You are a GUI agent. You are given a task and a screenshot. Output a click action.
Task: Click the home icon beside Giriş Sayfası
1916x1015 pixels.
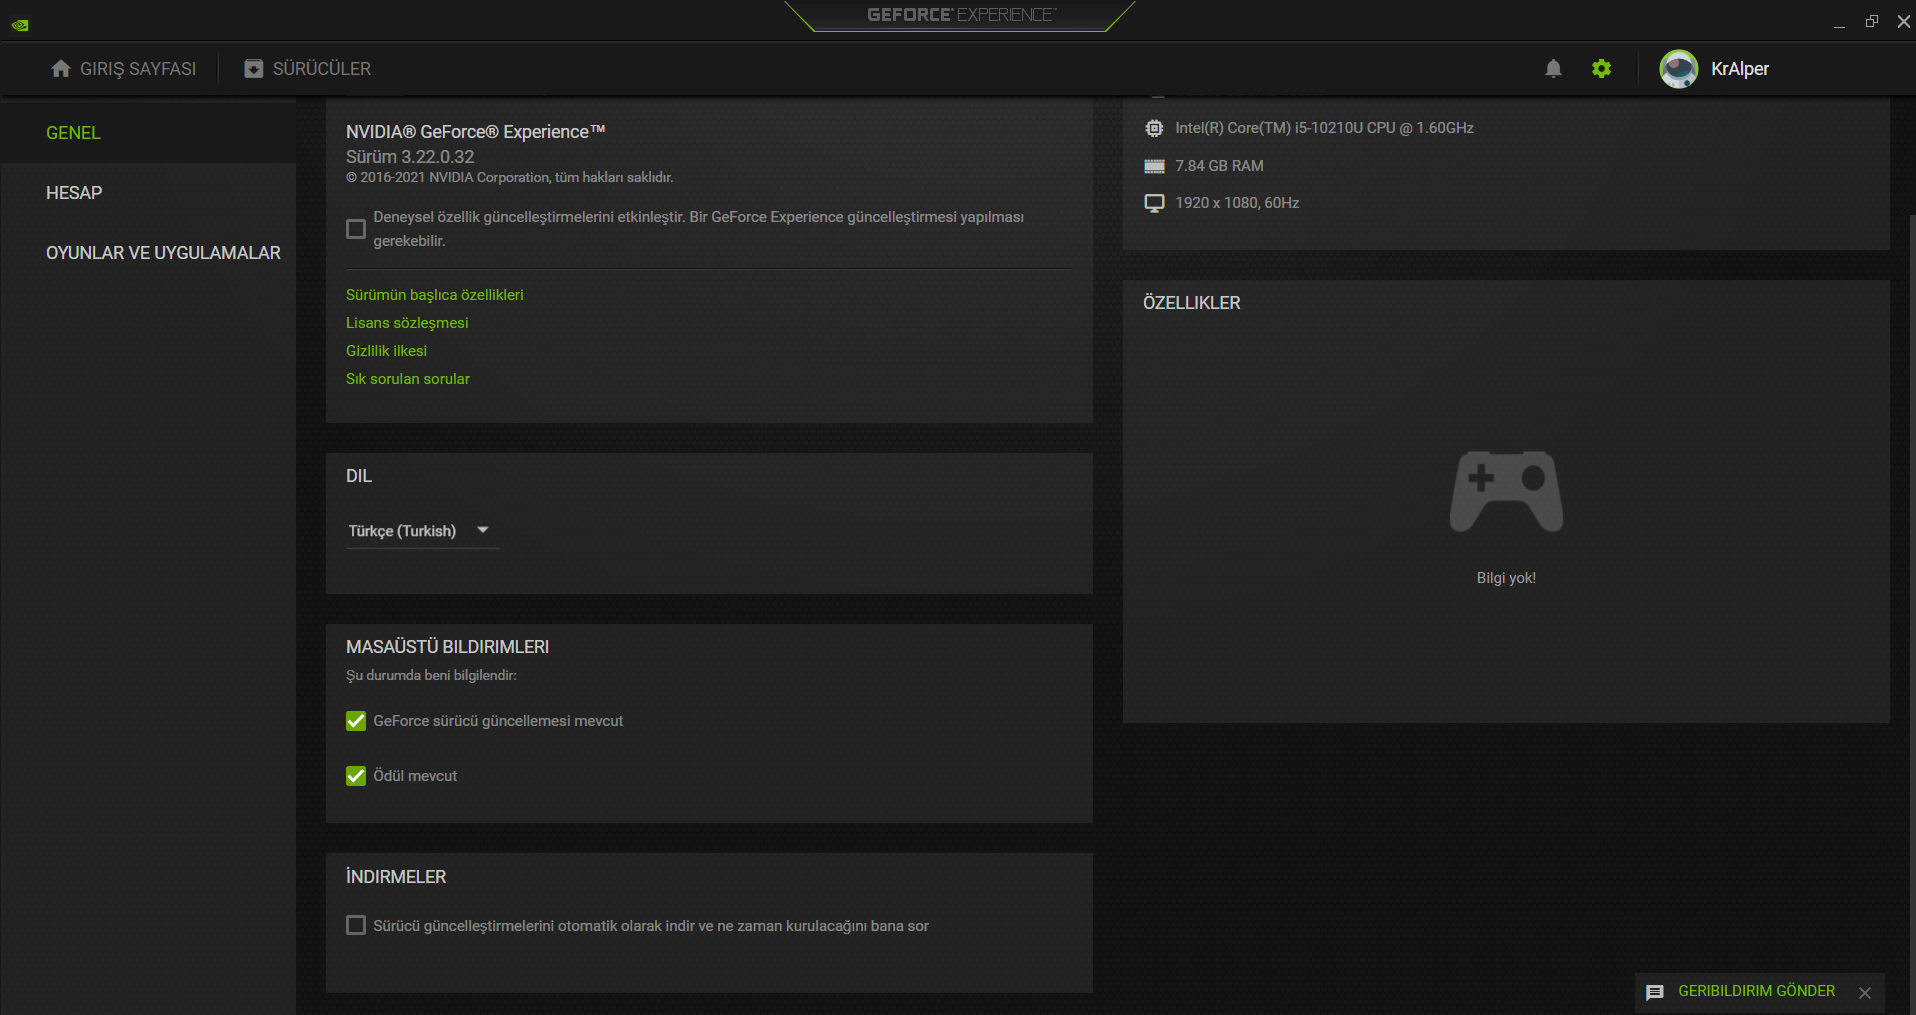(61, 68)
